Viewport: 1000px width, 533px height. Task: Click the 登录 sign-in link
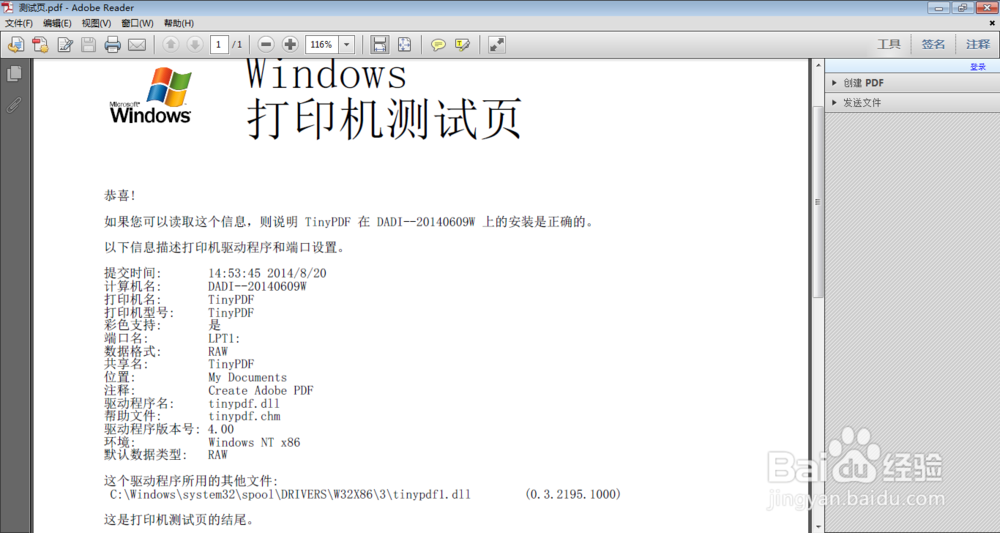point(978,66)
